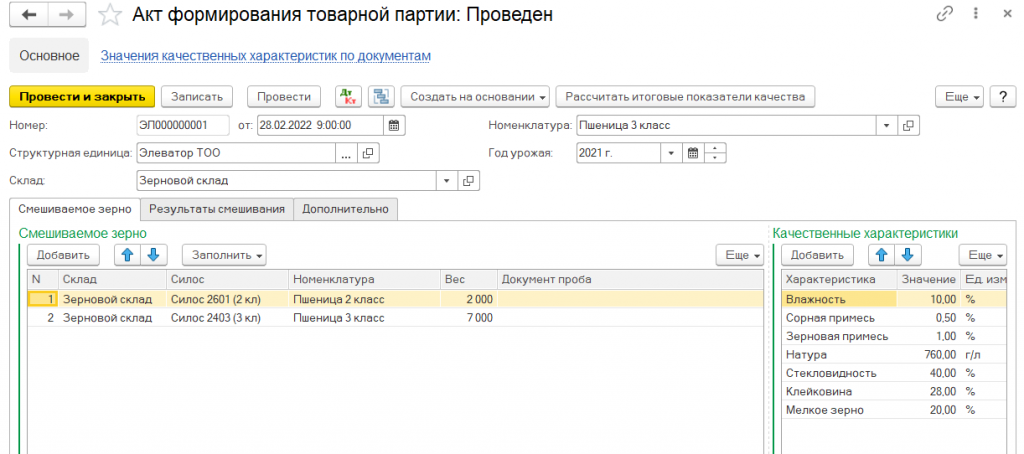Click the Номер input field
Image resolution: width=1024 pixels, height=454 pixels.
tap(185, 125)
